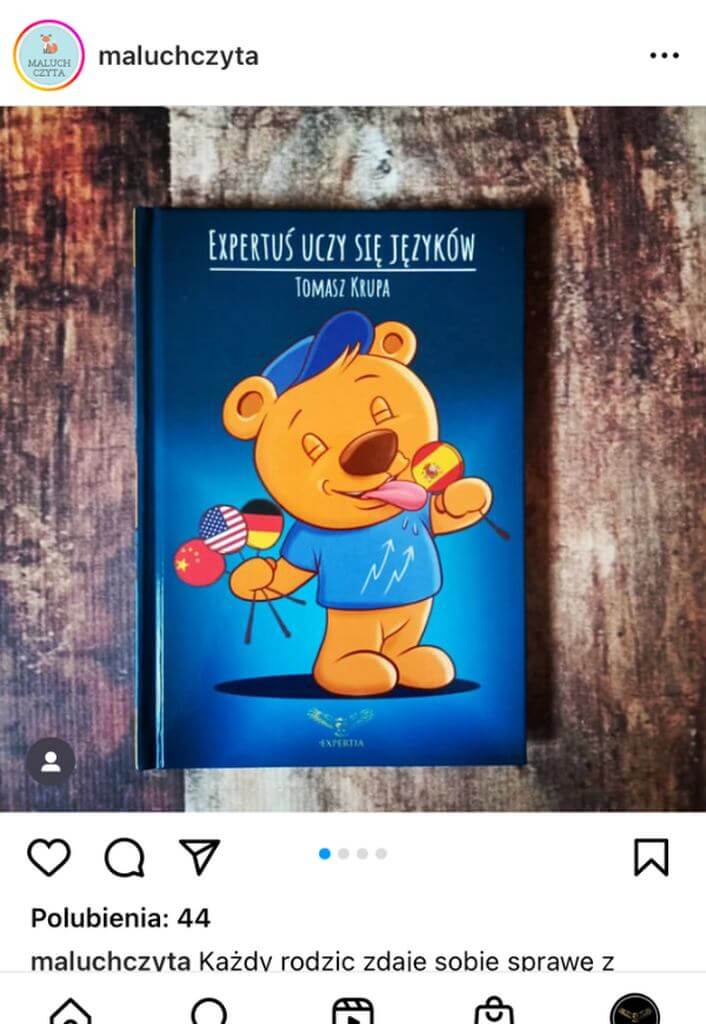Screen dimensions: 706x1024
Task: Save the post with the bookmark icon
Action: point(651,857)
